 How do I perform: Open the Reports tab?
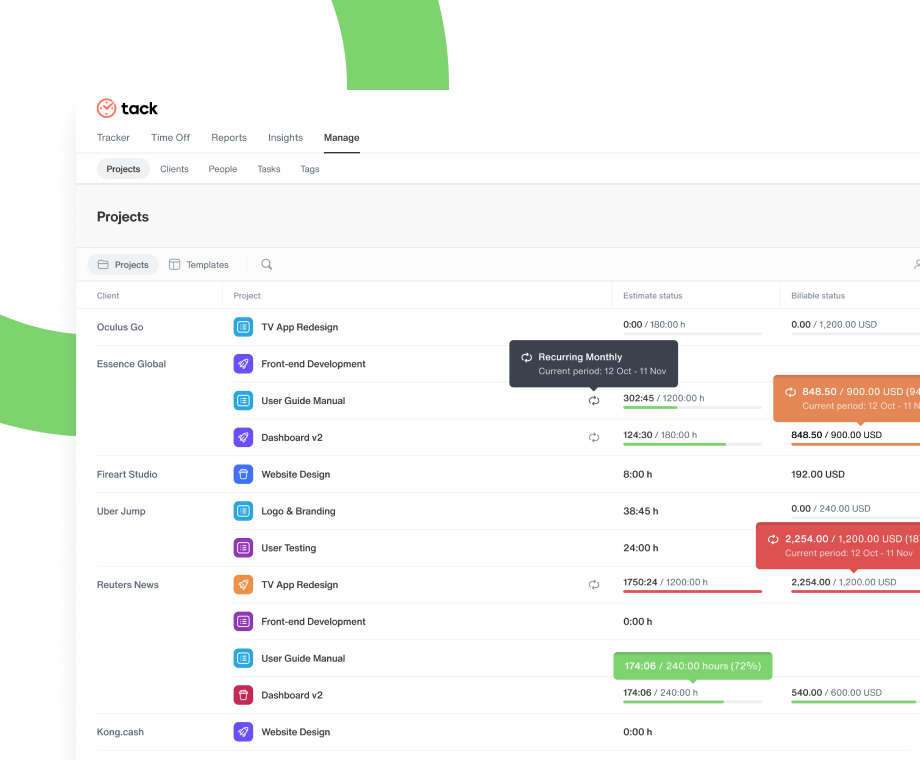tap(229, 137)
